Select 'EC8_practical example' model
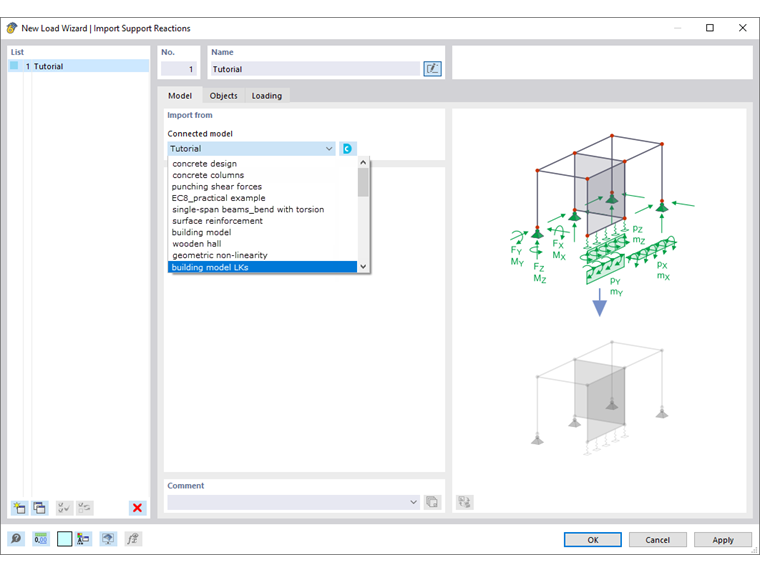Screen dimensions: 760x573 [262, 198]
